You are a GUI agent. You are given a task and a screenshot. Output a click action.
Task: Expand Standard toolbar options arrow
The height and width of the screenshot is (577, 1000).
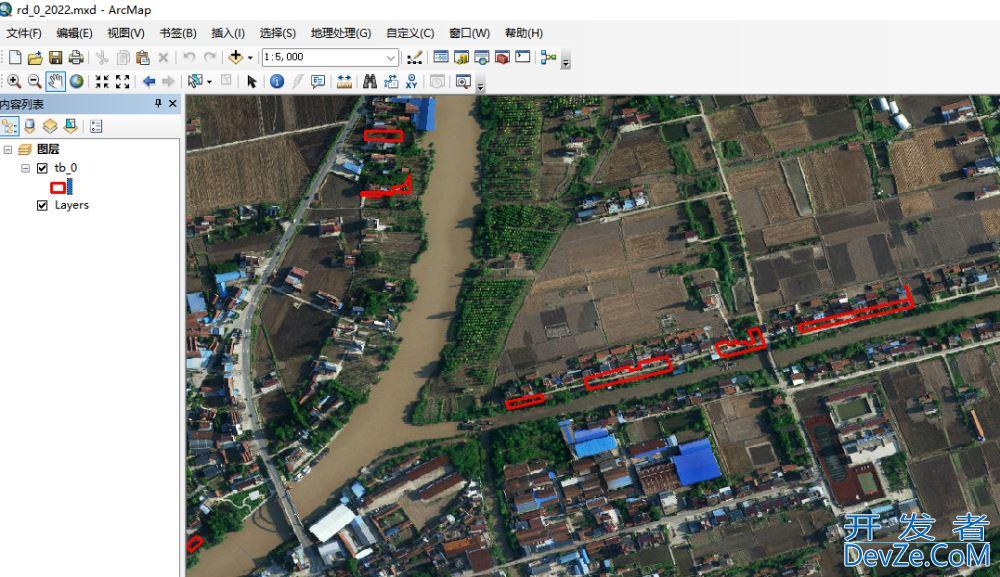click(x=566, y=61)
